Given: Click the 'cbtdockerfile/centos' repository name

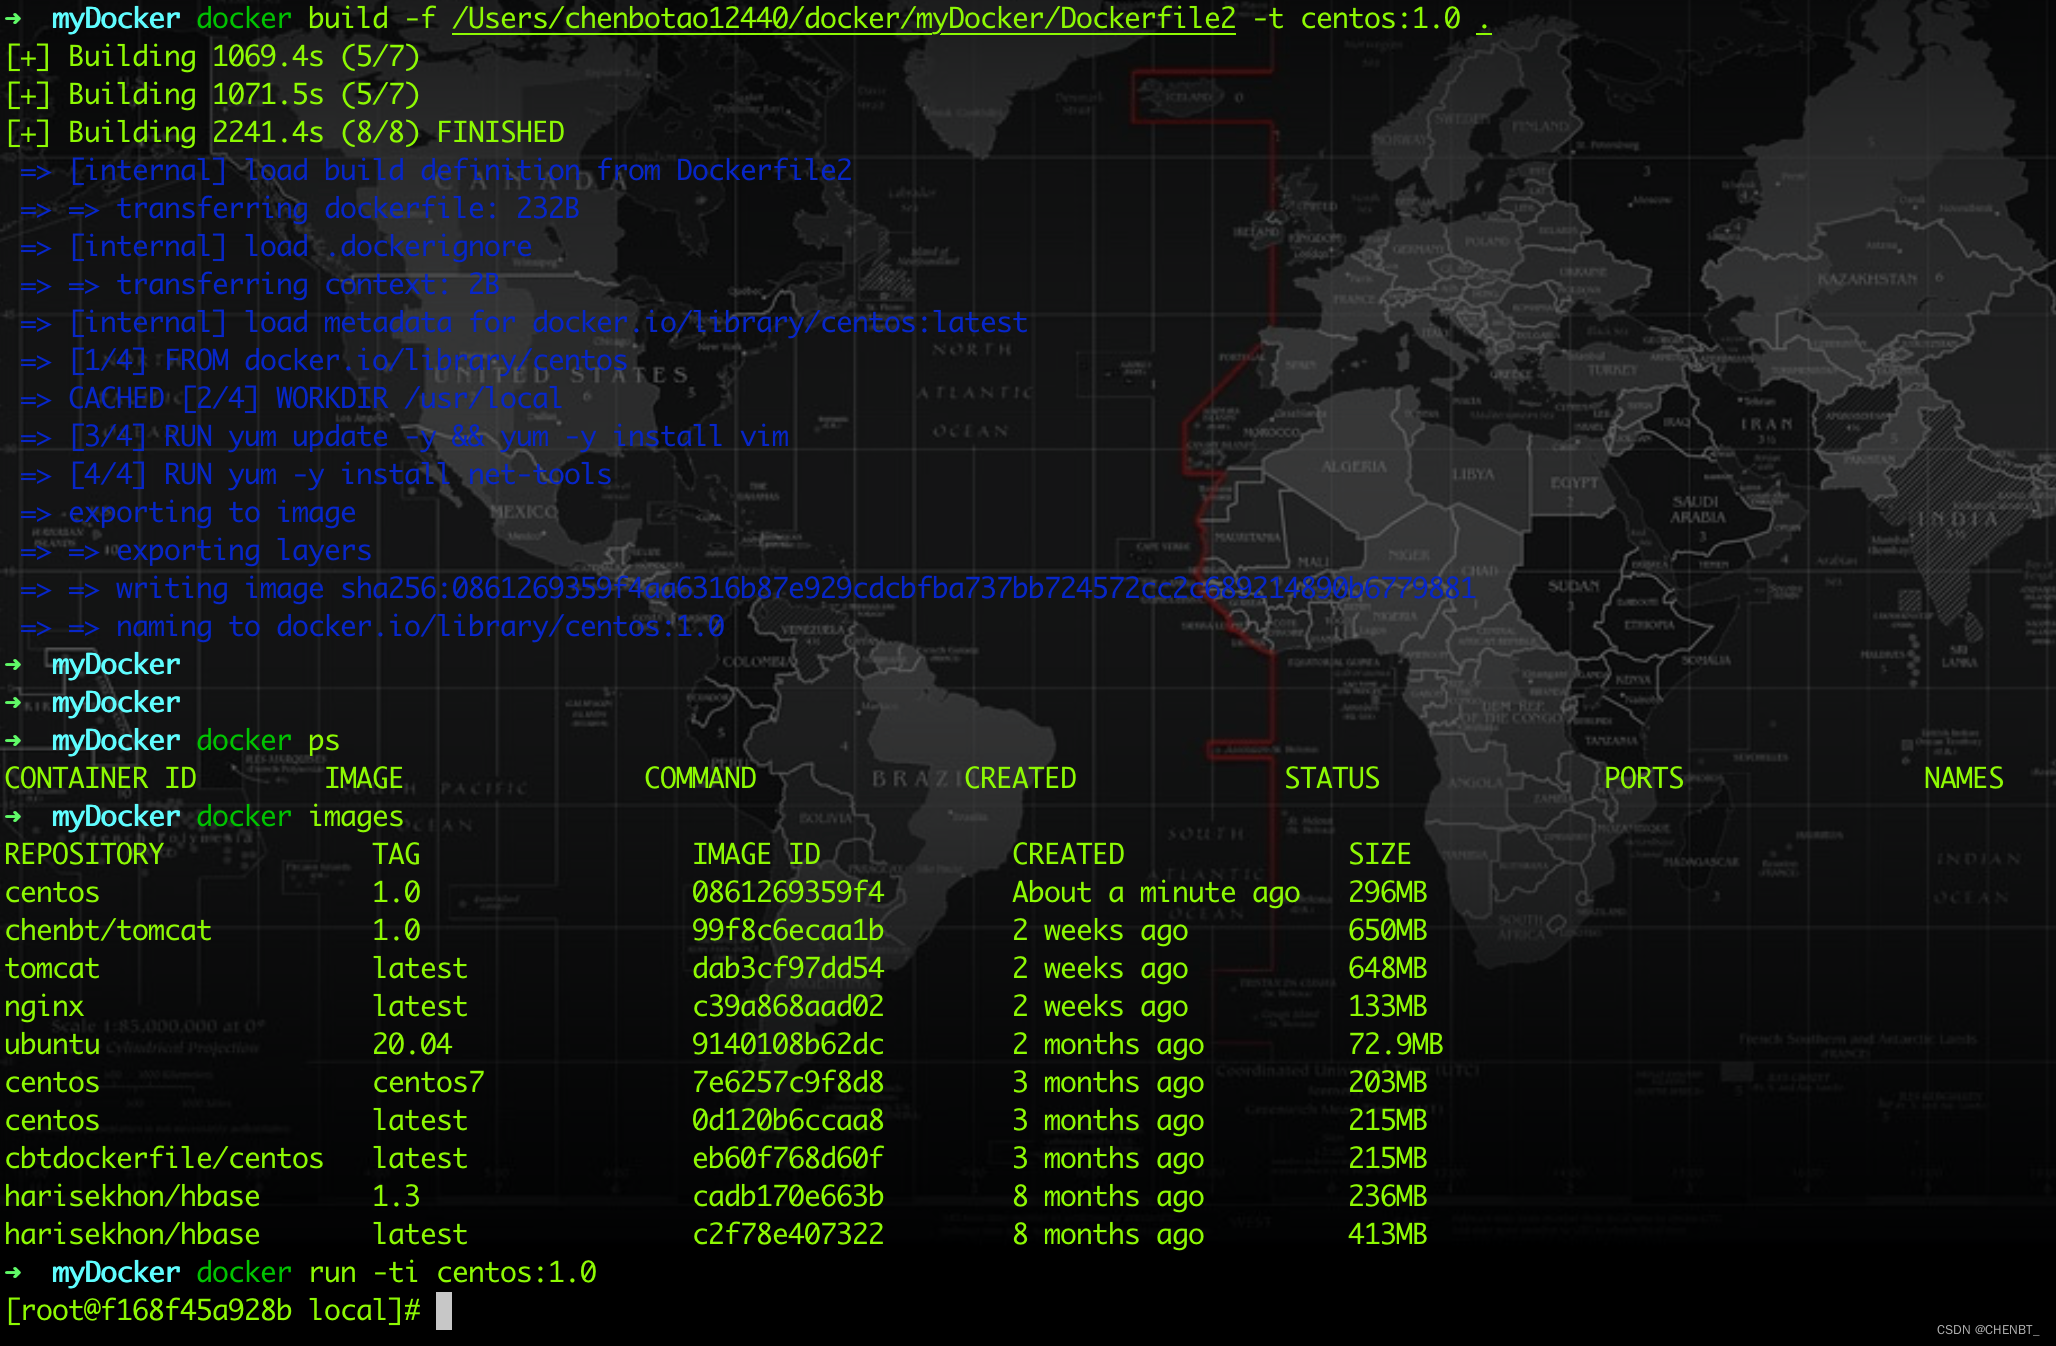Looking at the screenshot, I should coord(164,1158).
